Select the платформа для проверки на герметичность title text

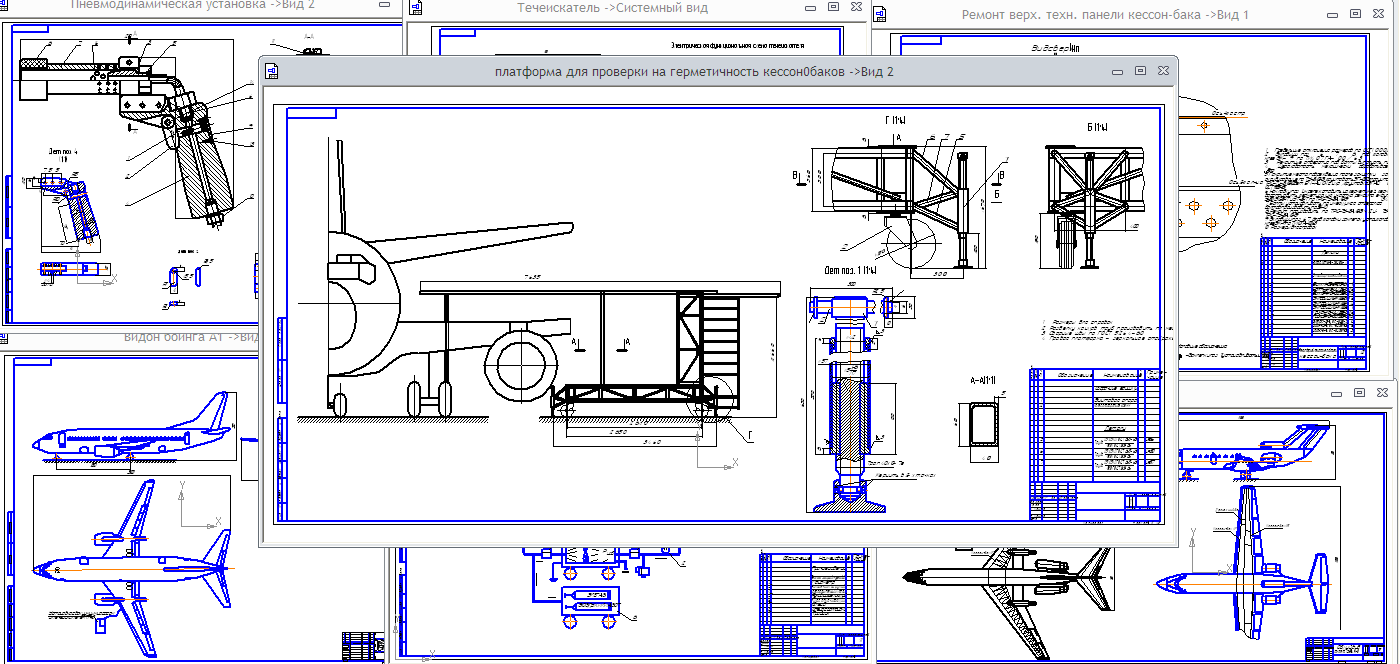[694, 71]
